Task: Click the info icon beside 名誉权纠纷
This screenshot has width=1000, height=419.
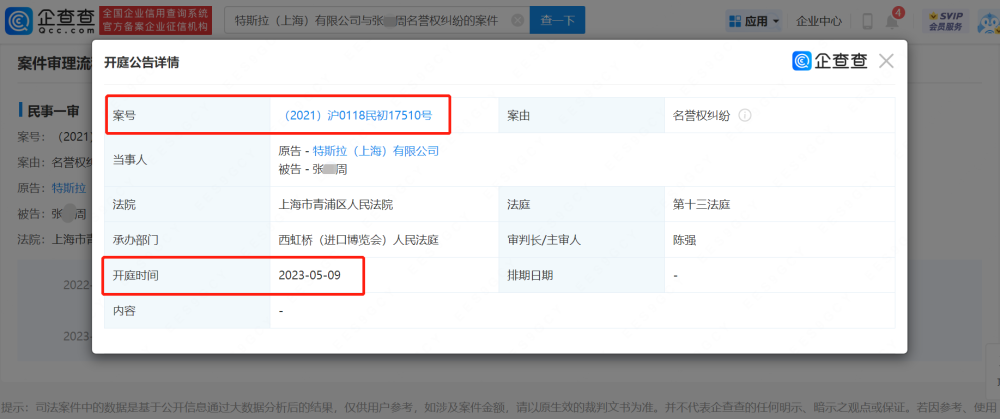Action: [x=745, y=116]
